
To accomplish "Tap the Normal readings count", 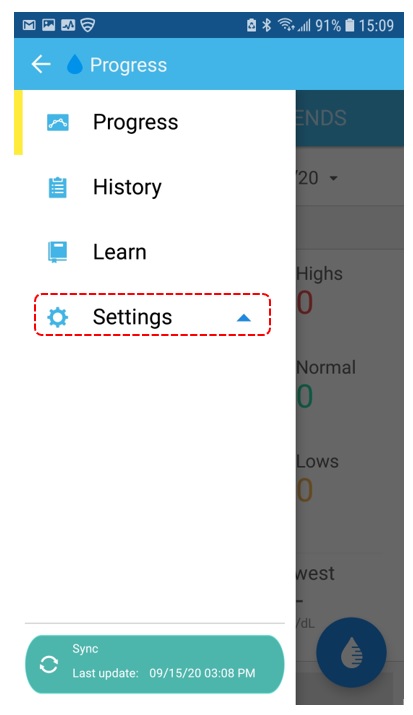I will 305,396.
